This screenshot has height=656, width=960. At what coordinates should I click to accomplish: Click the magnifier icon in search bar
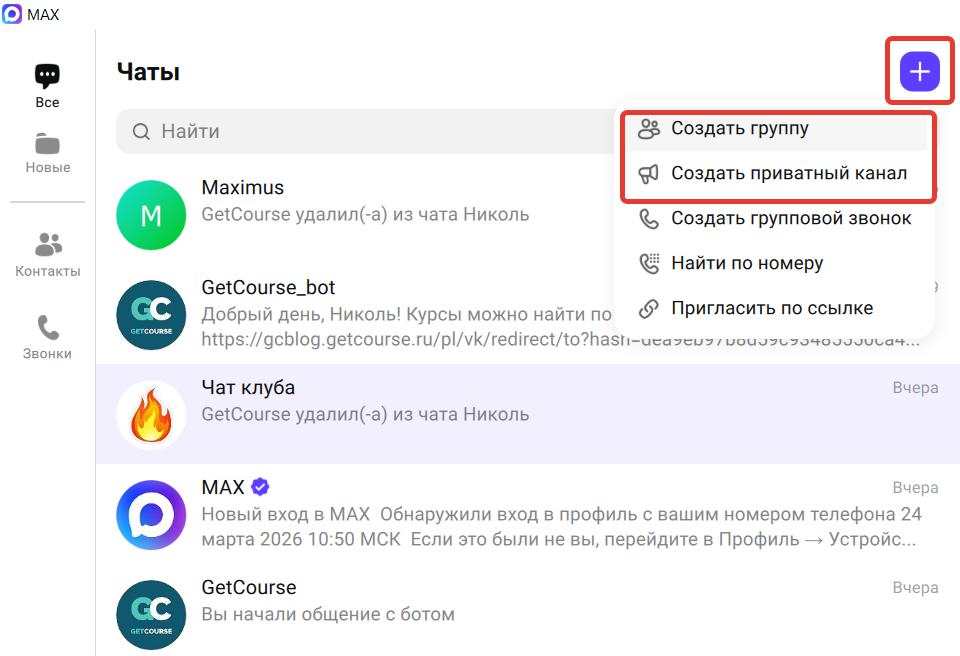[x=143, y=131]
